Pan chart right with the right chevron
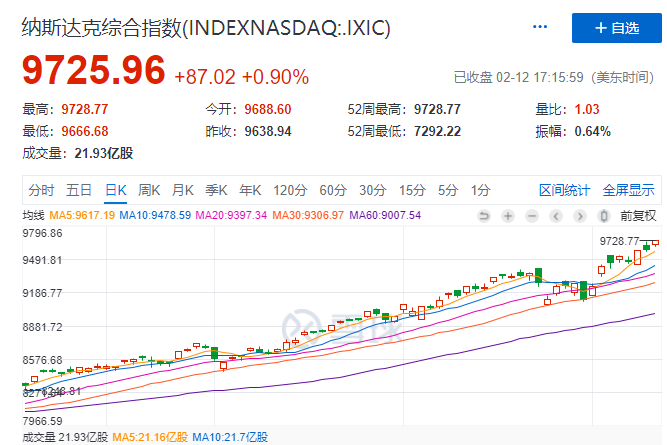The width and height of the screenshot is (667, 445). [x=579, y=216]
